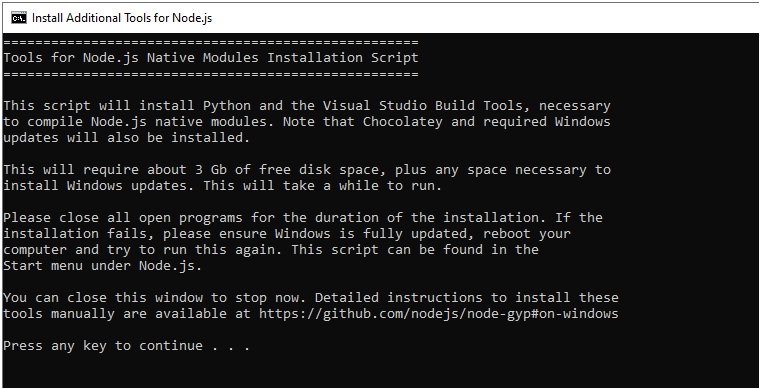The height and width of the screenshot is (389, 761).
Task: Click the line mentioning Chocolatey and required Windows
Action: click(307, 122)
